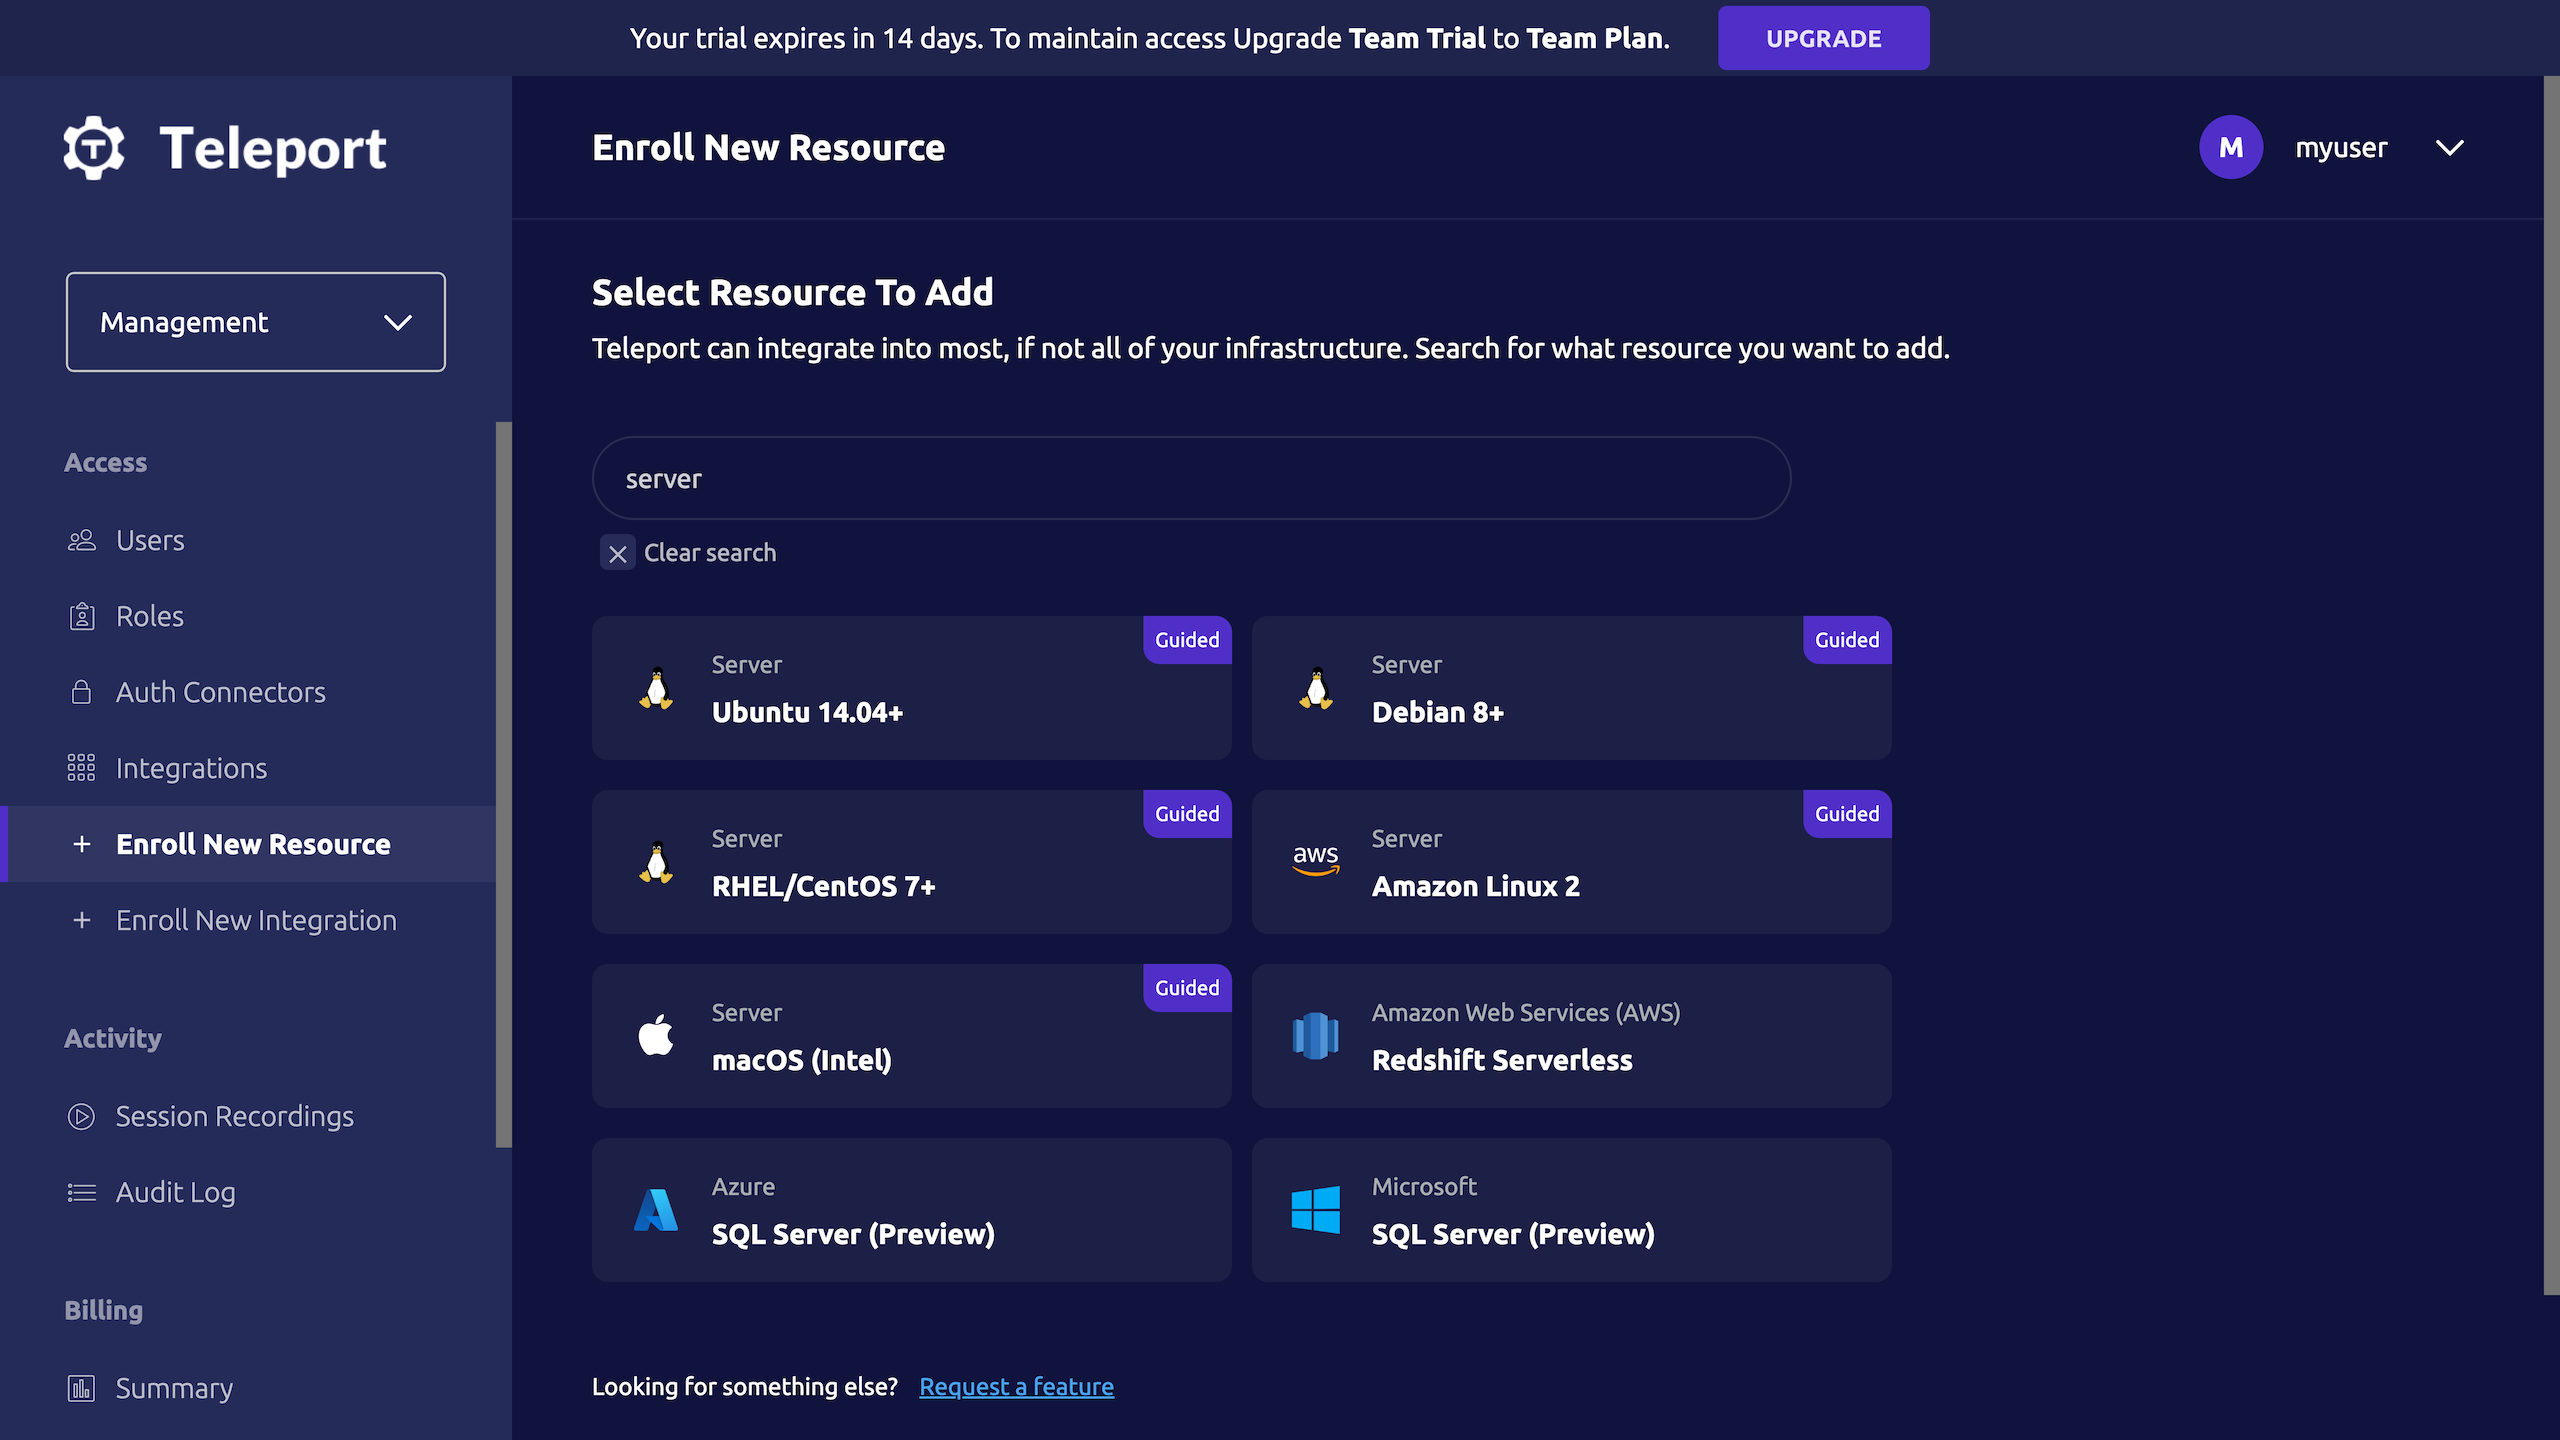Viewport: 2560px width, 1440px height.
Task: Select Users under Access section
Action: click(x=149, y=538)
